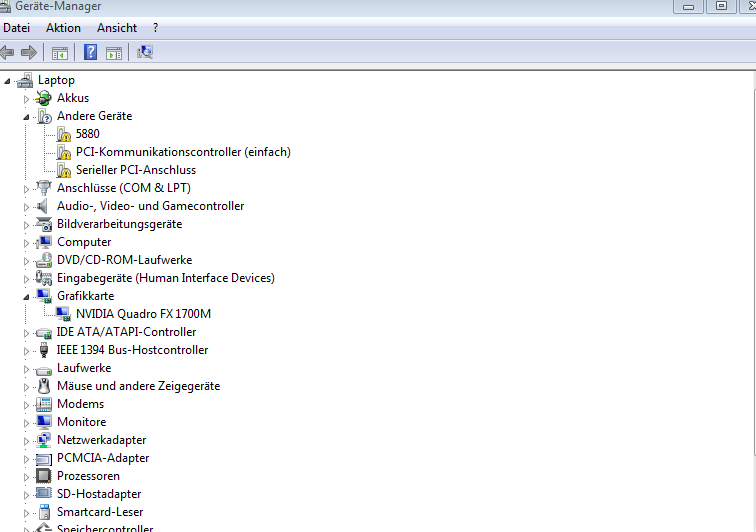Click the Prozessoren chip icon
756x532 pixels.
click(x=44, y=476)
